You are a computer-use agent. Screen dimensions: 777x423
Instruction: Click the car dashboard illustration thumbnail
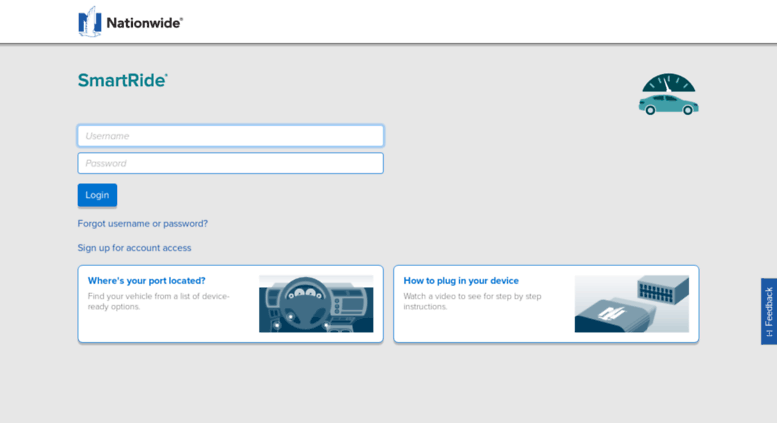(316, 304)
